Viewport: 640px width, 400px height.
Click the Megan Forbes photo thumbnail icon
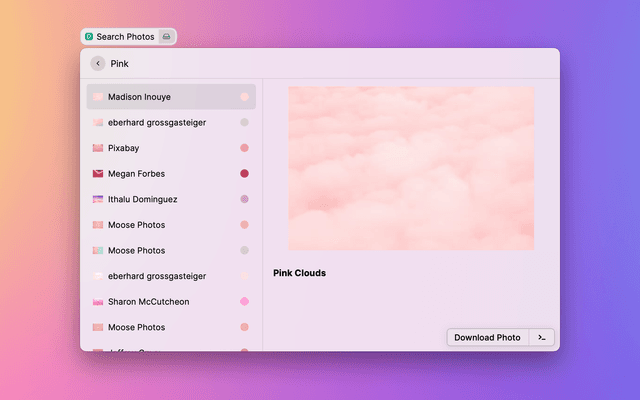click(98, 174)
